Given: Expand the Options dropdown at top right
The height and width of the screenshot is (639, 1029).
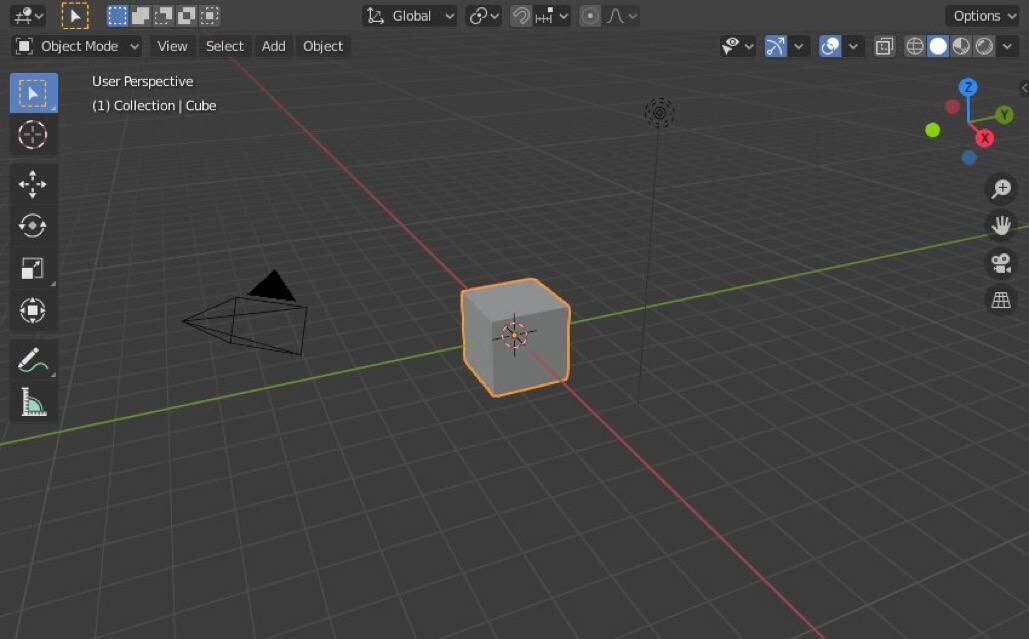Looking at the screenshot, I should pyautogui.click(x=981, y=16).
